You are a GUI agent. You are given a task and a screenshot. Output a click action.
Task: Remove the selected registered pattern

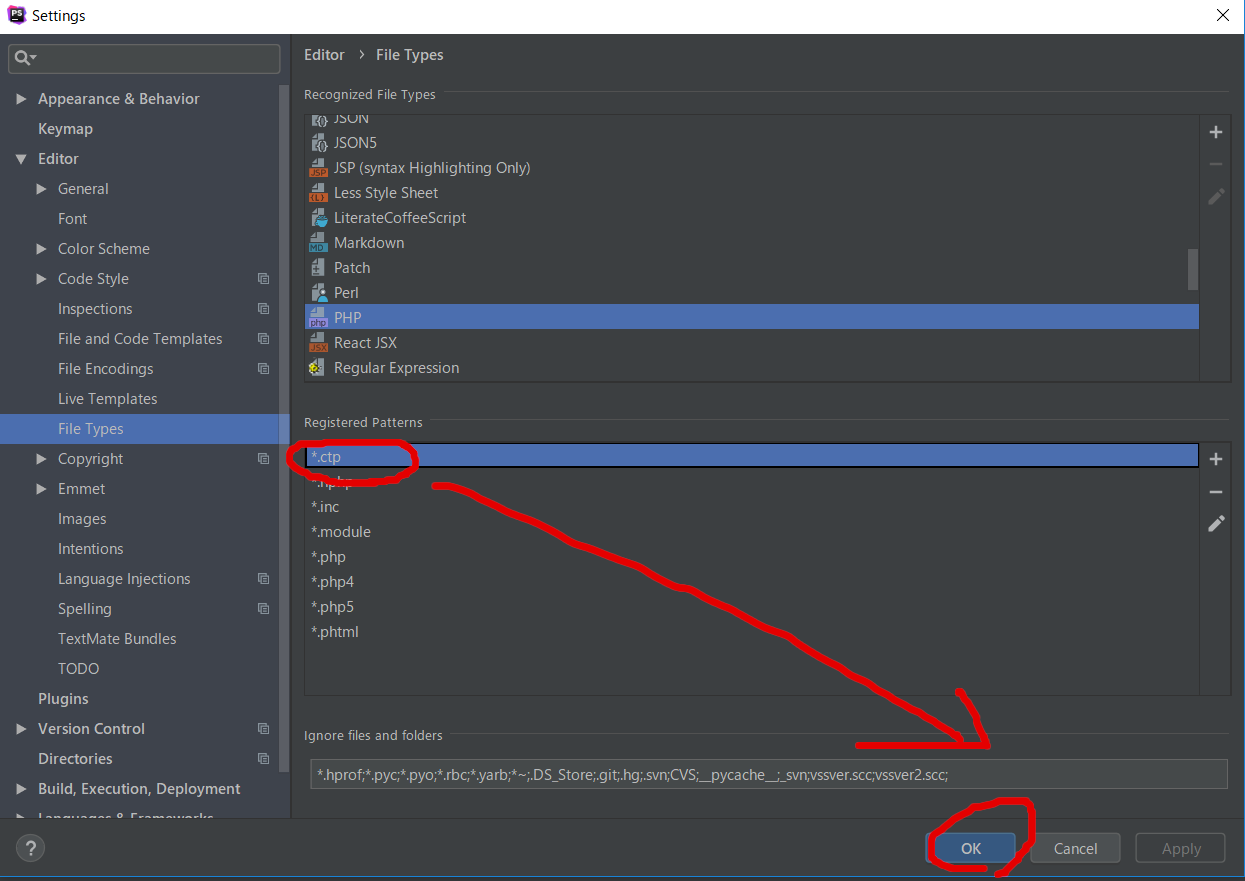(x=1216, y=492)
